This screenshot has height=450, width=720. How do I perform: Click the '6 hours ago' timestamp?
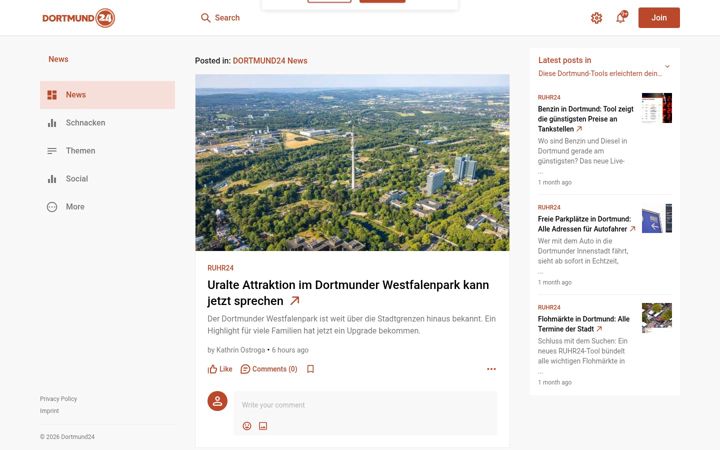[x=290, y=350]
